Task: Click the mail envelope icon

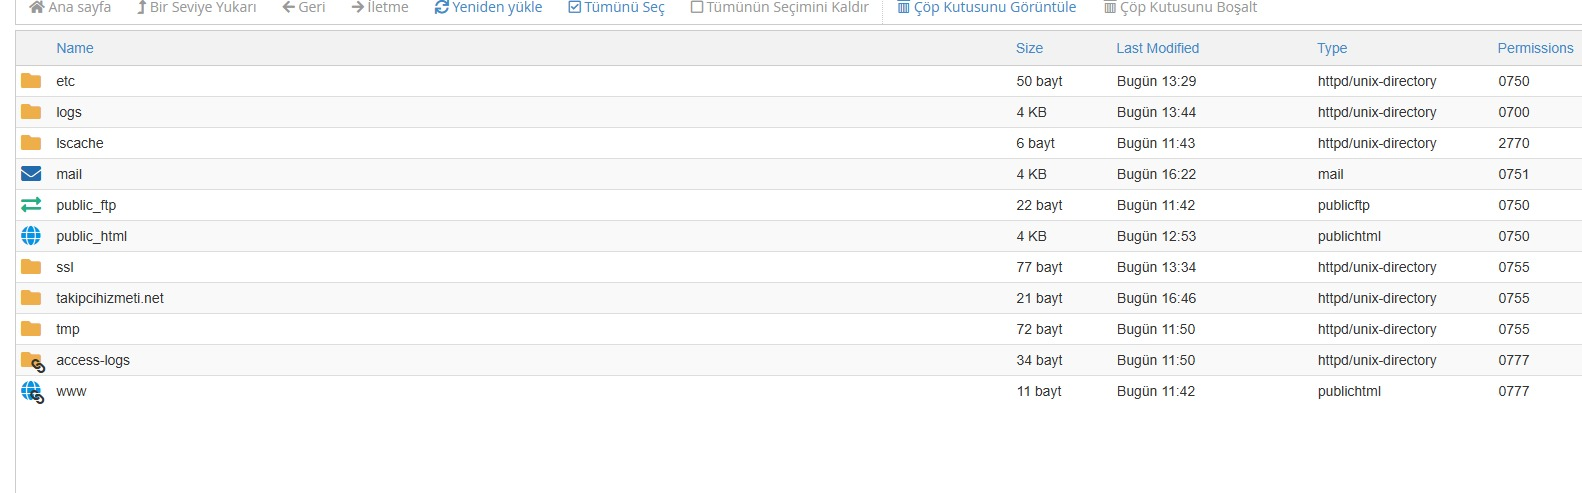Action: coord(31,174)
